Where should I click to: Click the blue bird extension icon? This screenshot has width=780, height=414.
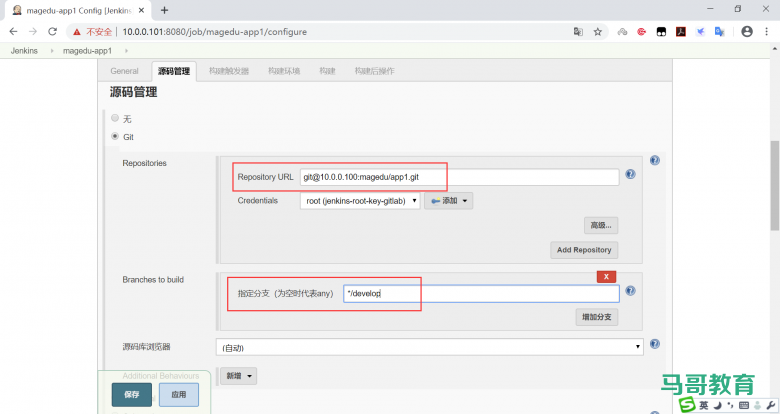pos(700,32)
